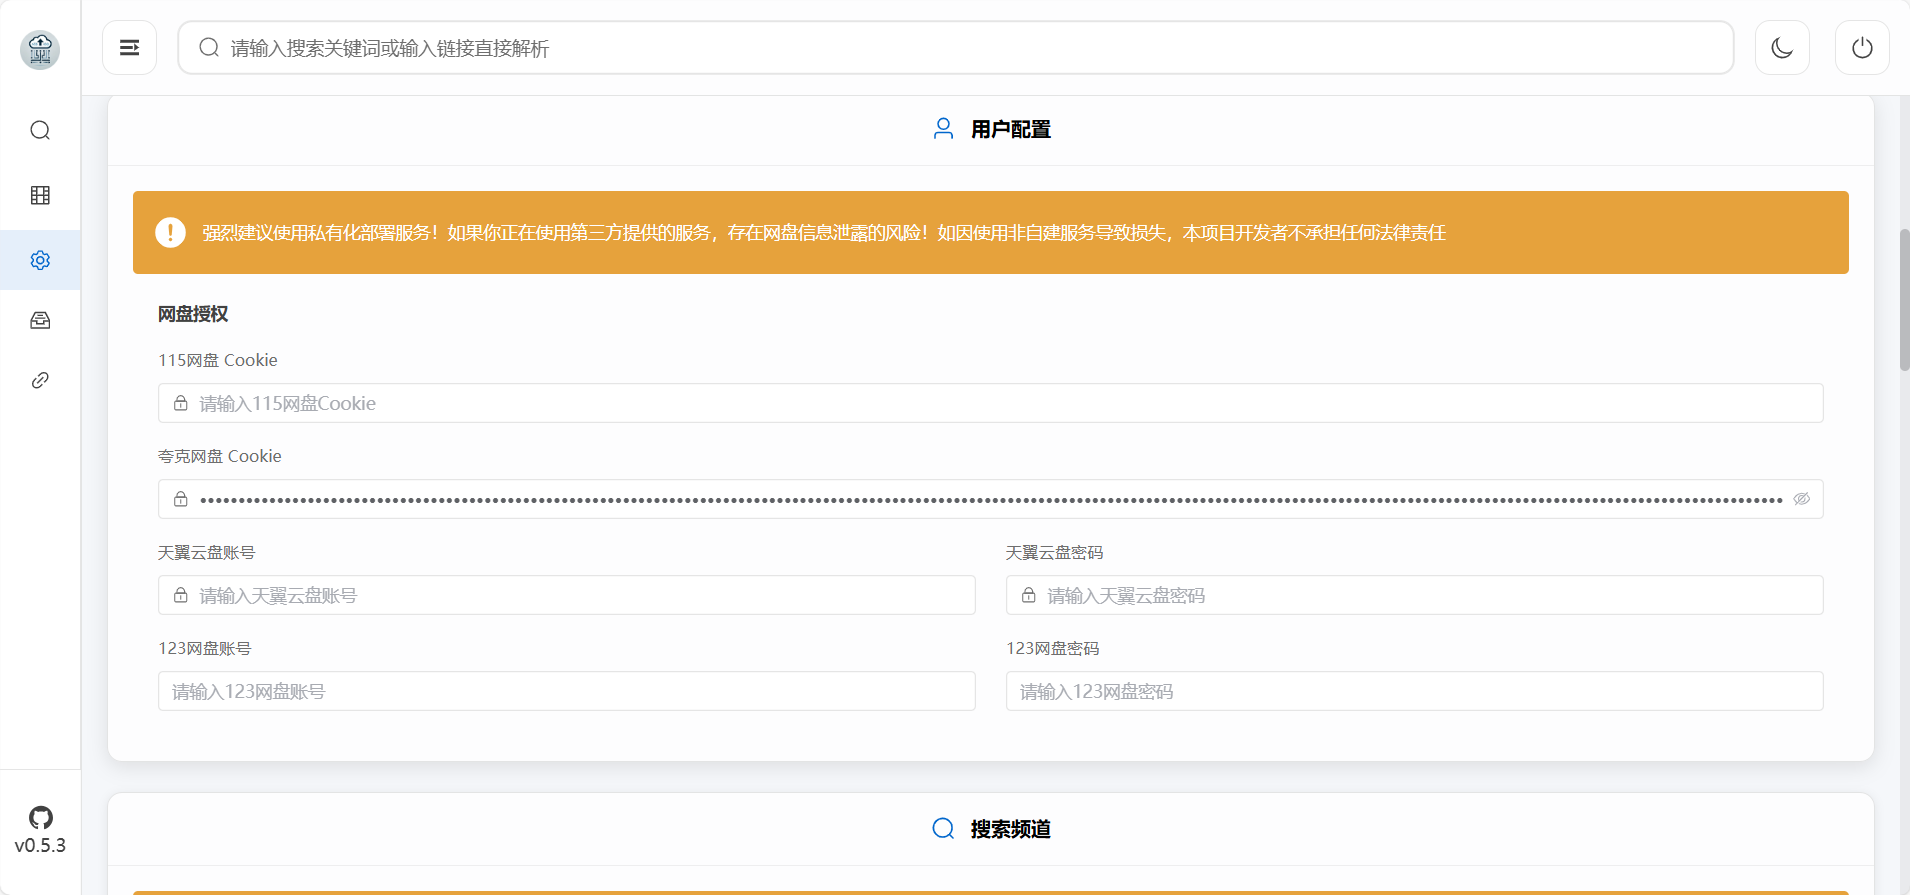Click the 用户配置 heading text
Viewport: 1910px width, 895px height.
(x=1011, y=129)
